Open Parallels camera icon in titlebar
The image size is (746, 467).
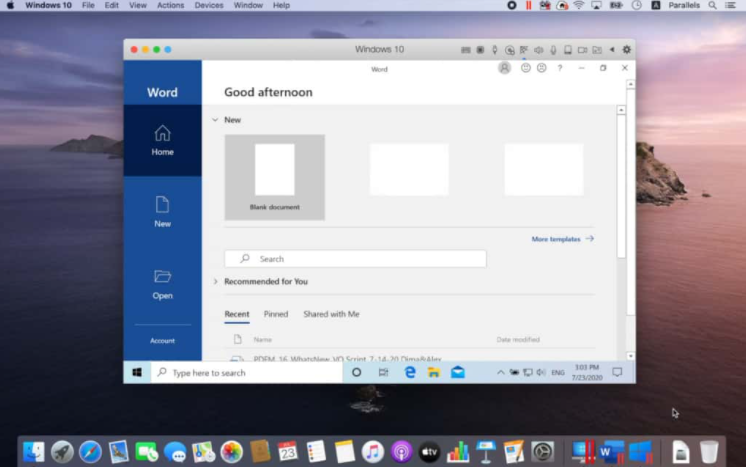(582, 50)
